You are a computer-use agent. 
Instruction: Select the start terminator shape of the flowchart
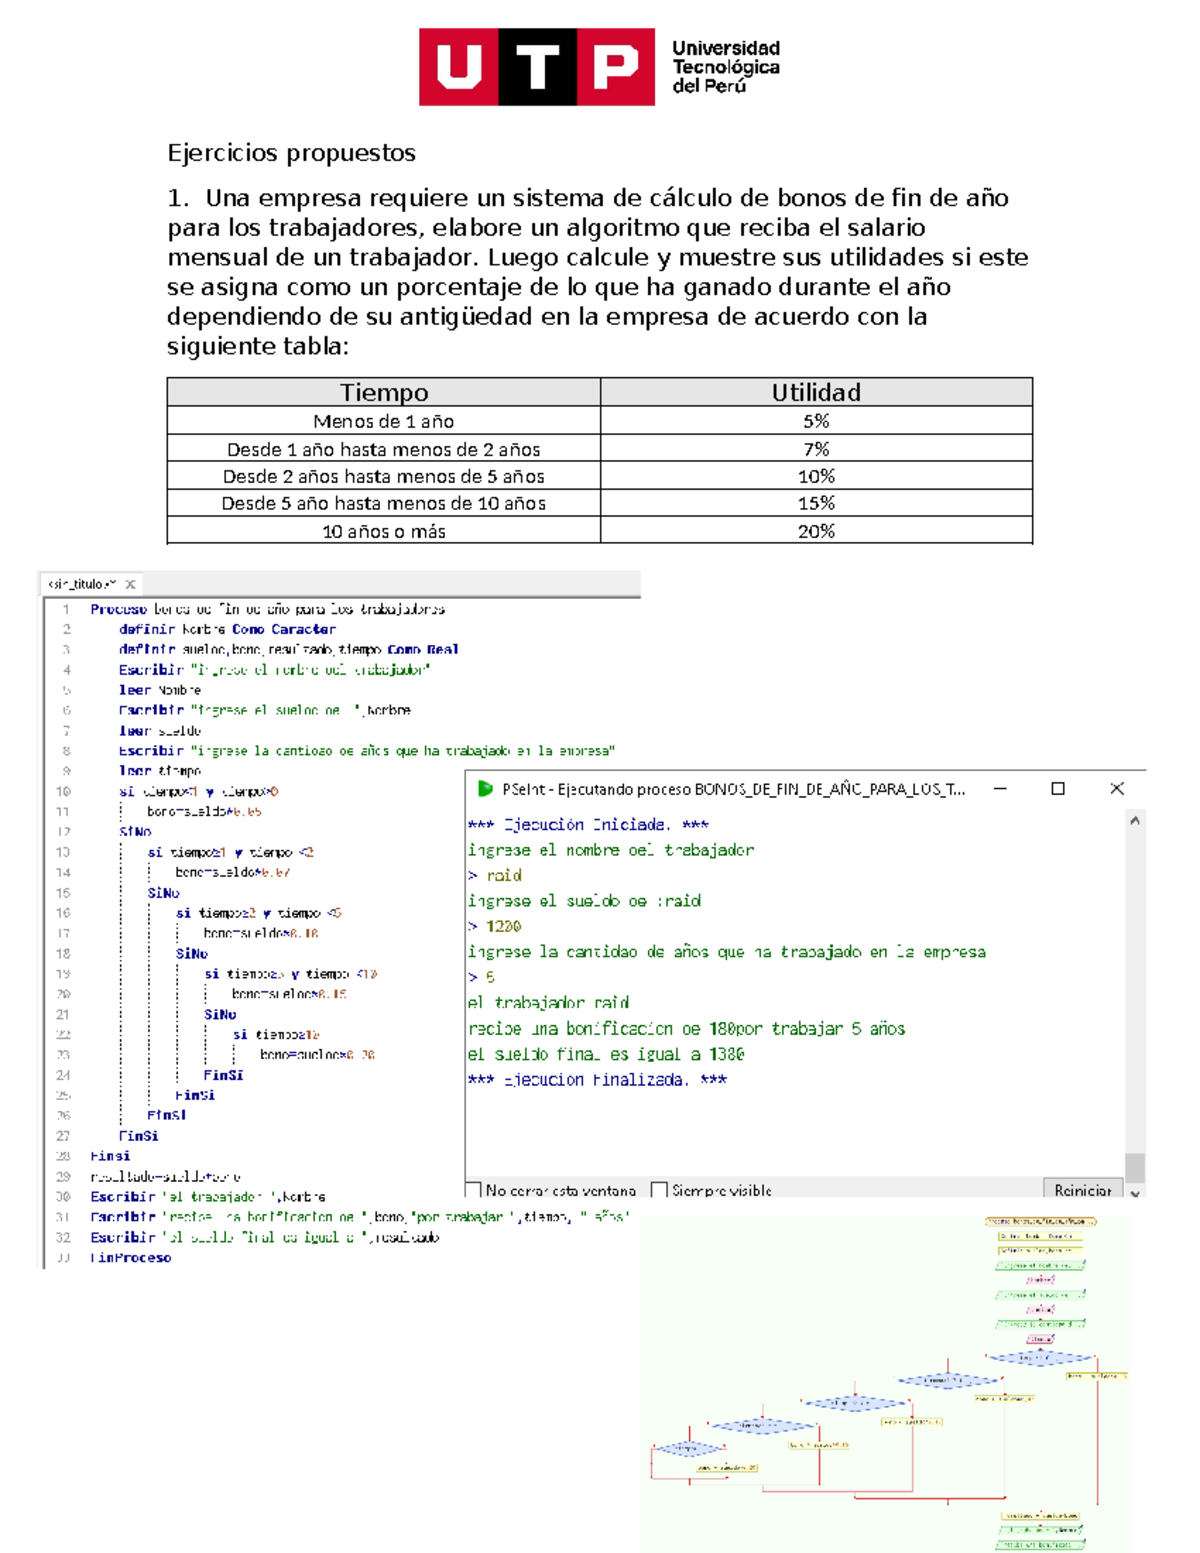[x=1040, y=1220]
